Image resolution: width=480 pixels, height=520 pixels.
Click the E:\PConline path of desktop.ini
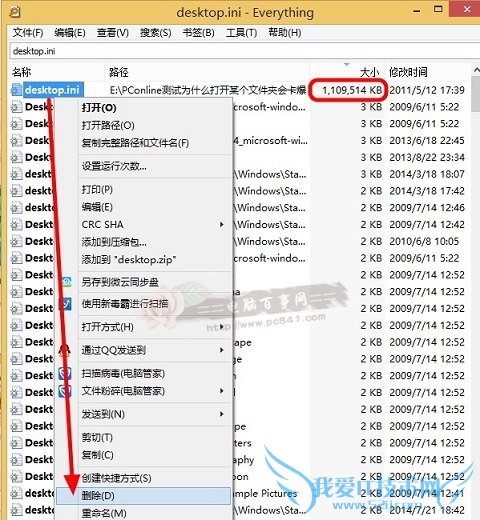[x=208, y=90]
